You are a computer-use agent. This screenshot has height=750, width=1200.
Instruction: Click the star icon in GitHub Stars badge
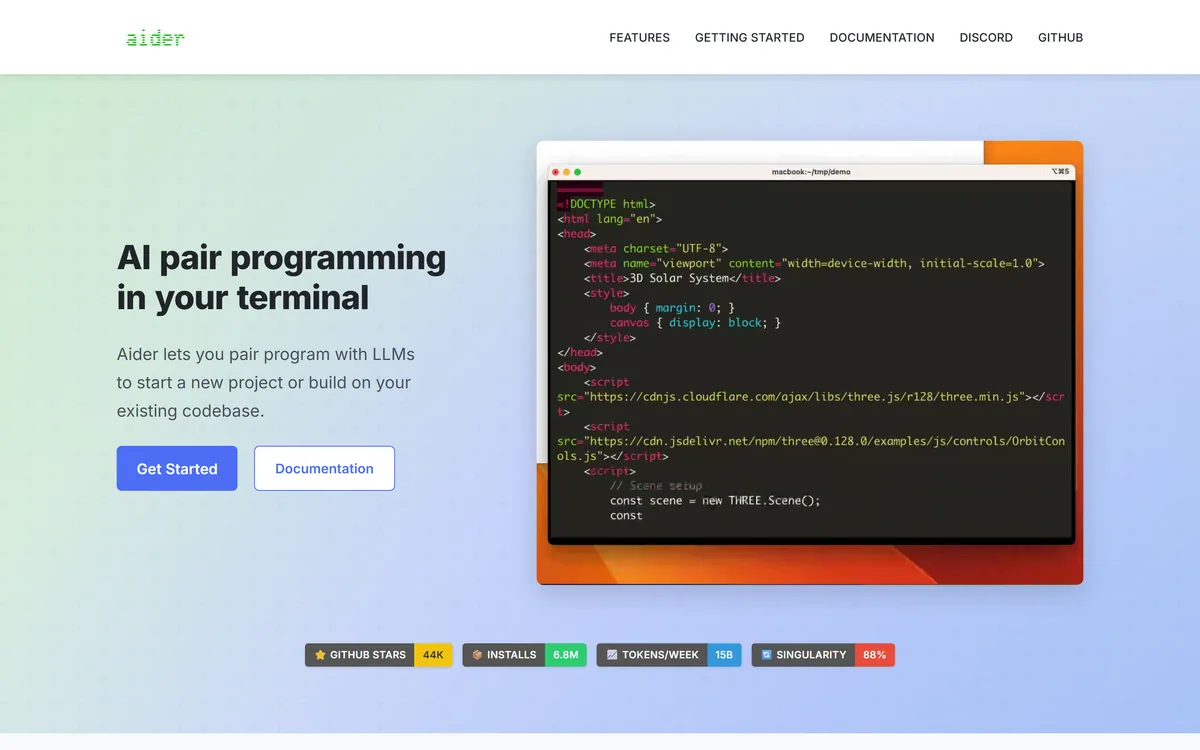(320, 655)
